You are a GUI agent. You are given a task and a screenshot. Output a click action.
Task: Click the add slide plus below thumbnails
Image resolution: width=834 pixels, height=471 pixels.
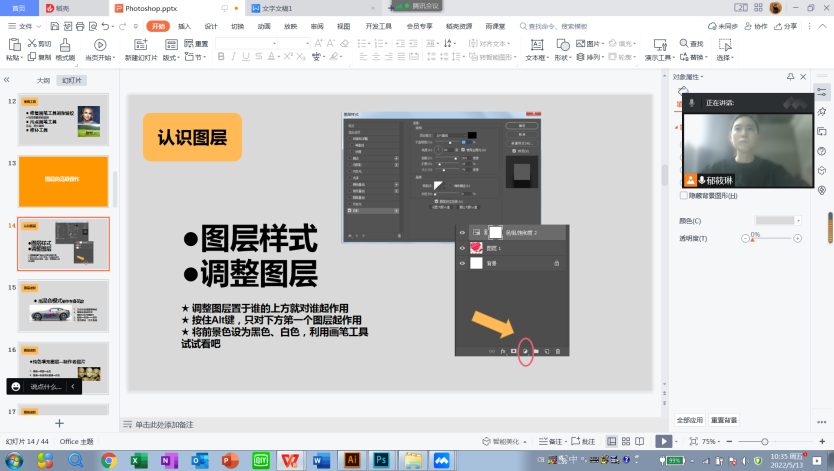pos(59,423)
